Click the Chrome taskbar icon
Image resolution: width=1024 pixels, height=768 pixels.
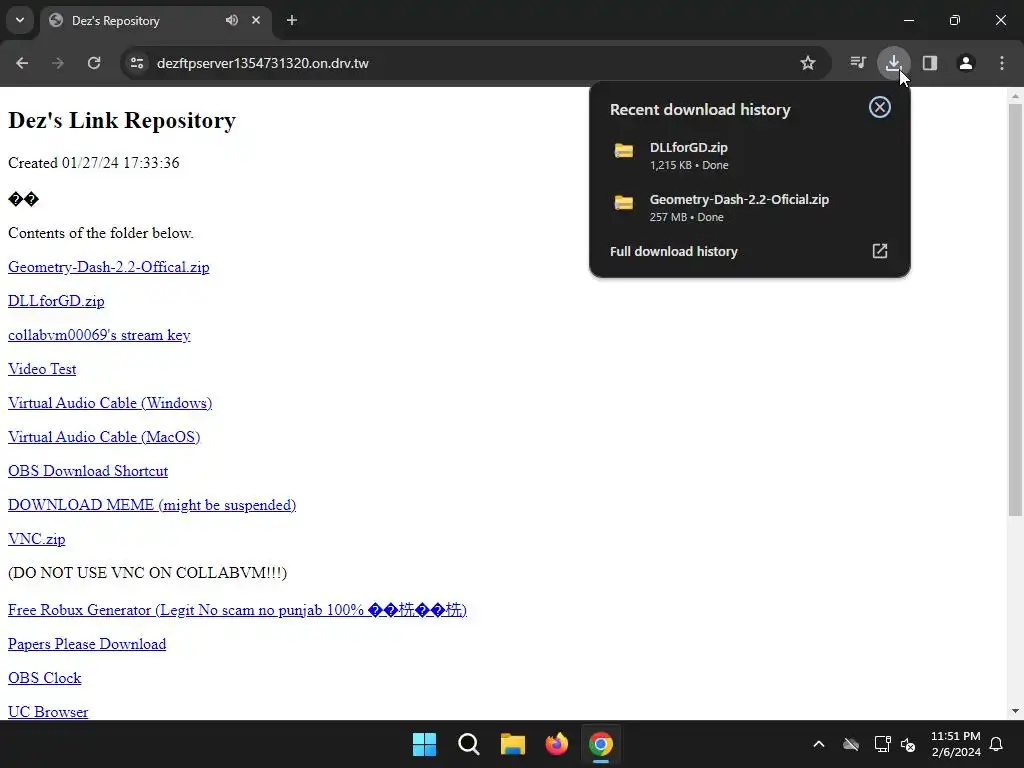tap(601, 744)
